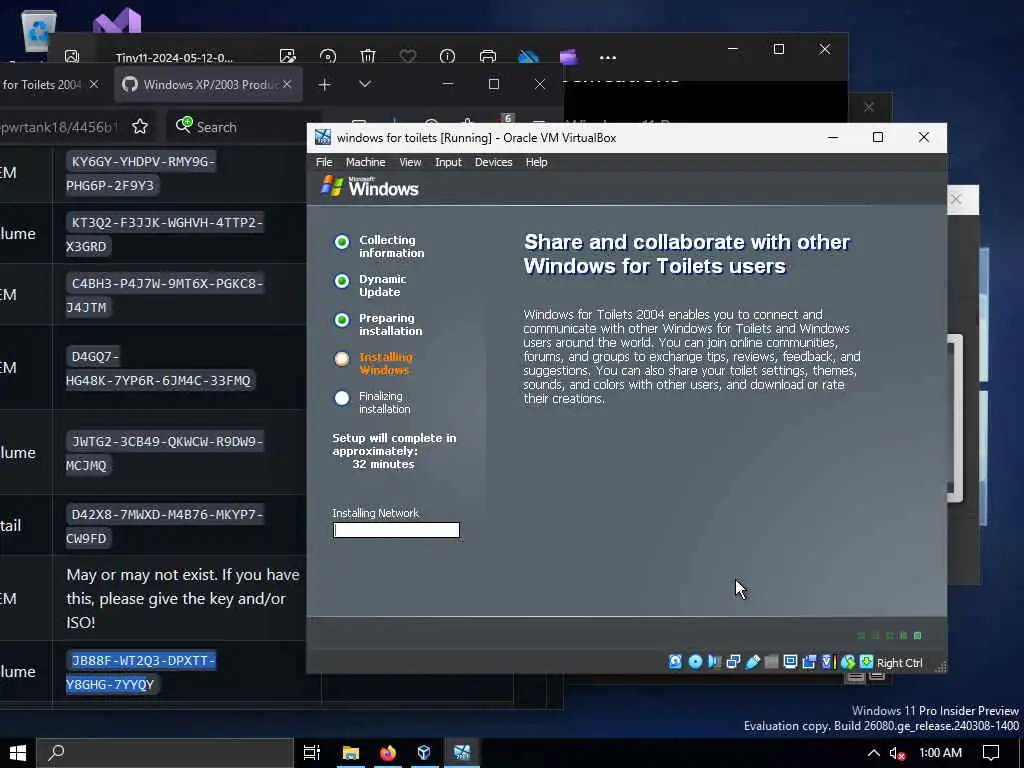The image size is (1024, 768).
Task: Click the 'Right Ctrl' host key label
Action: 899,663
